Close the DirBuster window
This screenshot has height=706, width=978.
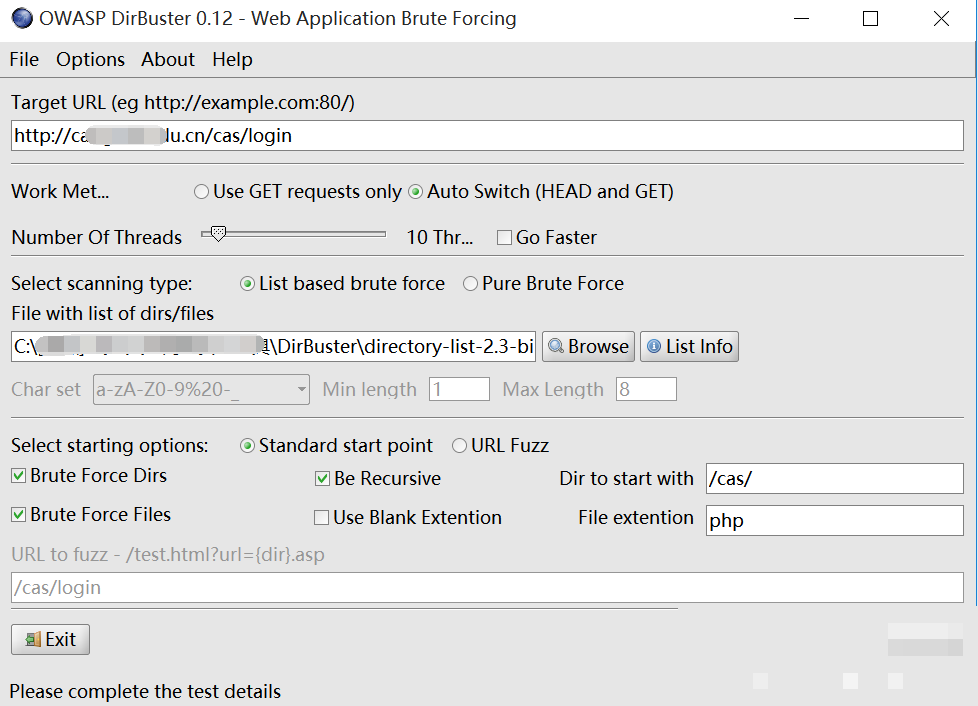pyautogui.click(x=941, y=19)
